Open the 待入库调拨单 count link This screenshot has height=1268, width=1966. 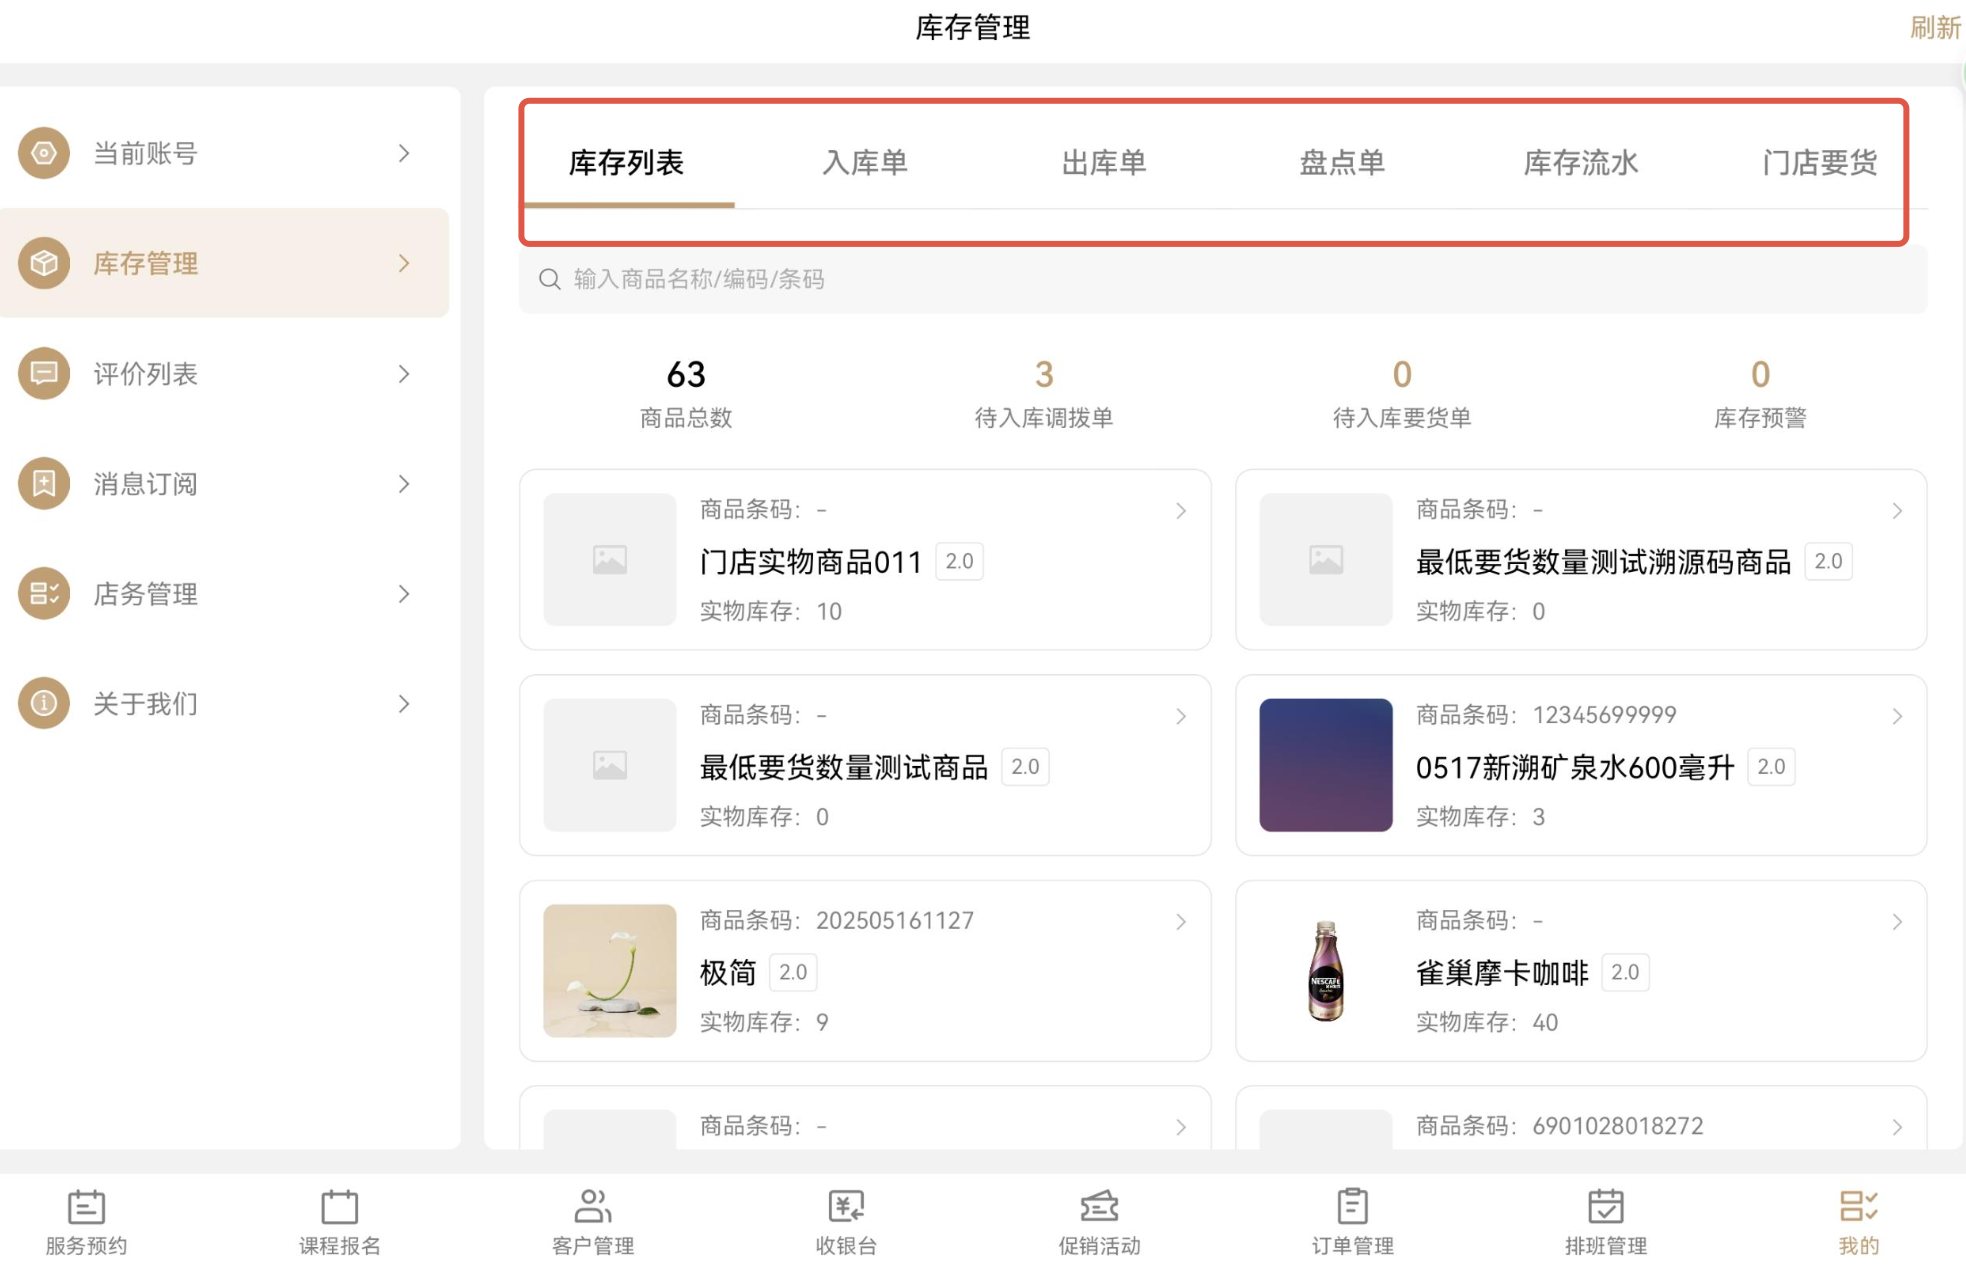tap(1044, 375)
